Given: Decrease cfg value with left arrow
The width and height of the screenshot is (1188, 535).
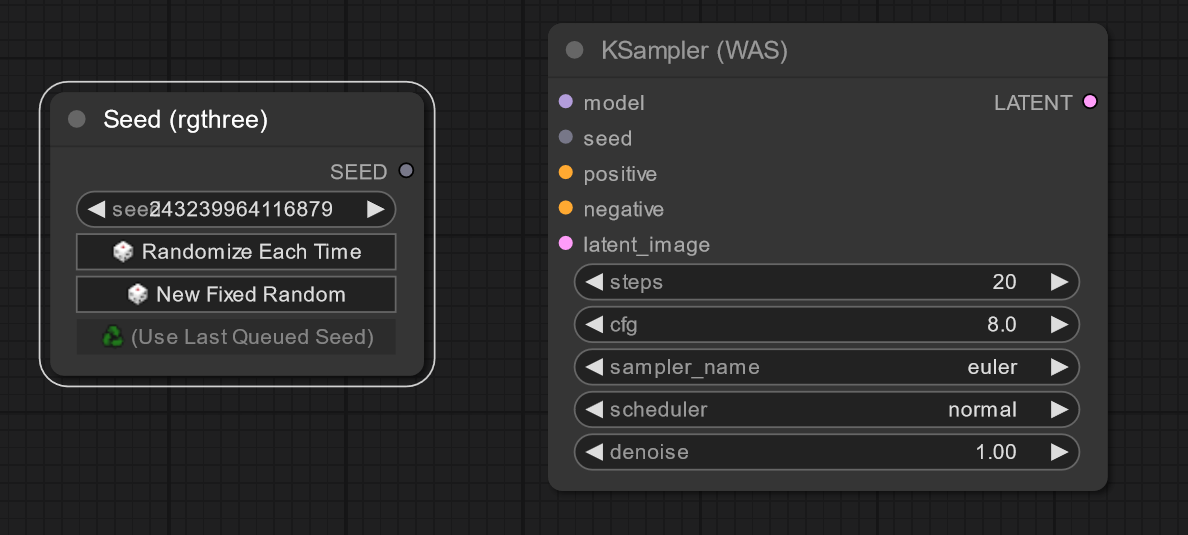Looking at the screenshot, I should [594, 325].
